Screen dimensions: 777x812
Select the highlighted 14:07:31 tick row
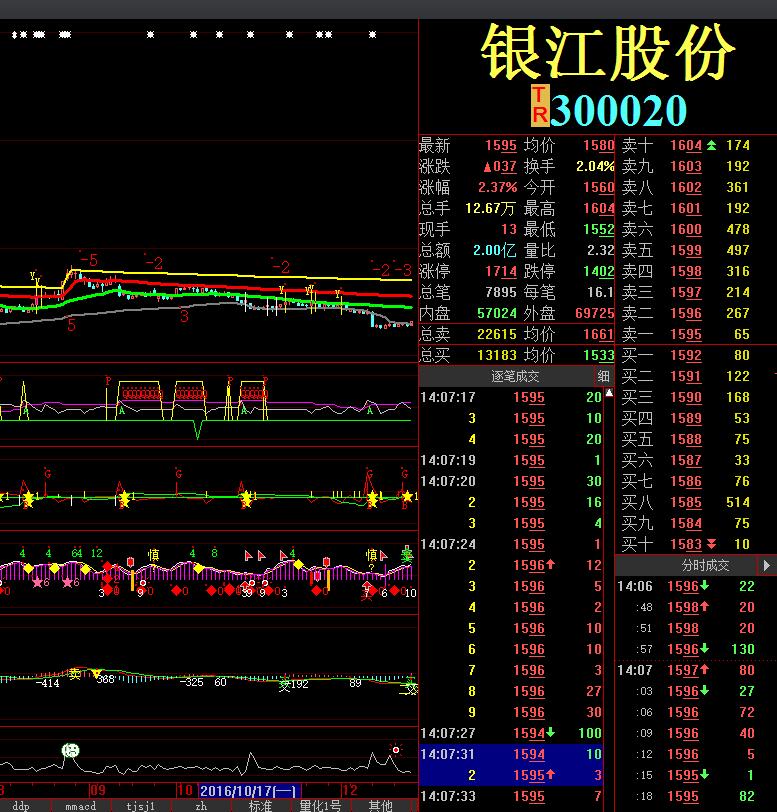pos(511,754)
